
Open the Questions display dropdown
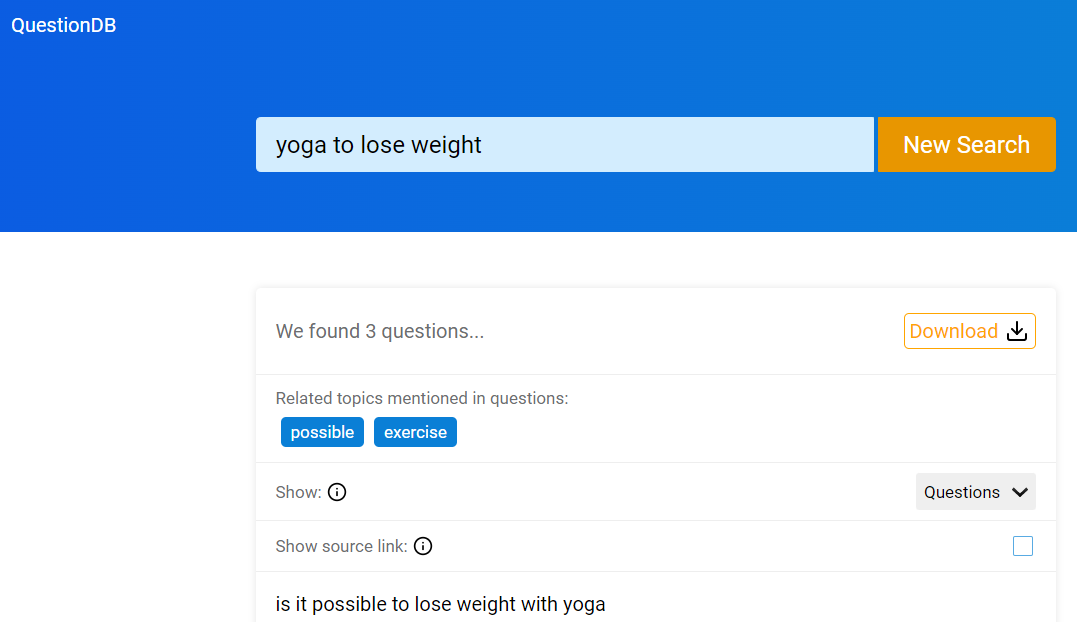tap(975, 492)
